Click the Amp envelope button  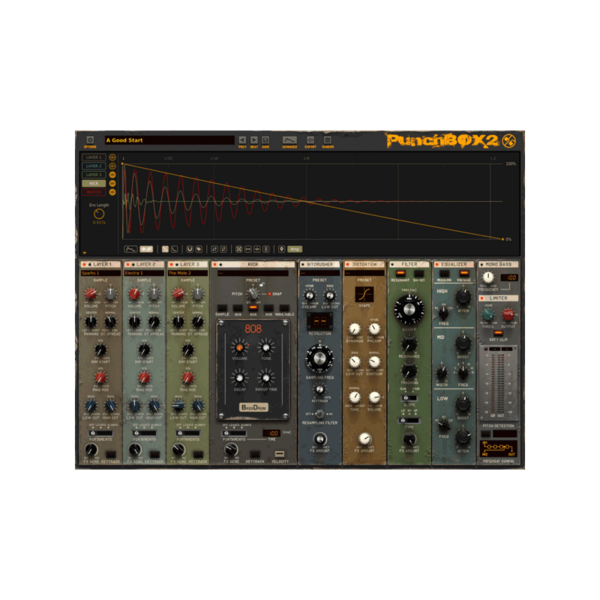(295, 249)
